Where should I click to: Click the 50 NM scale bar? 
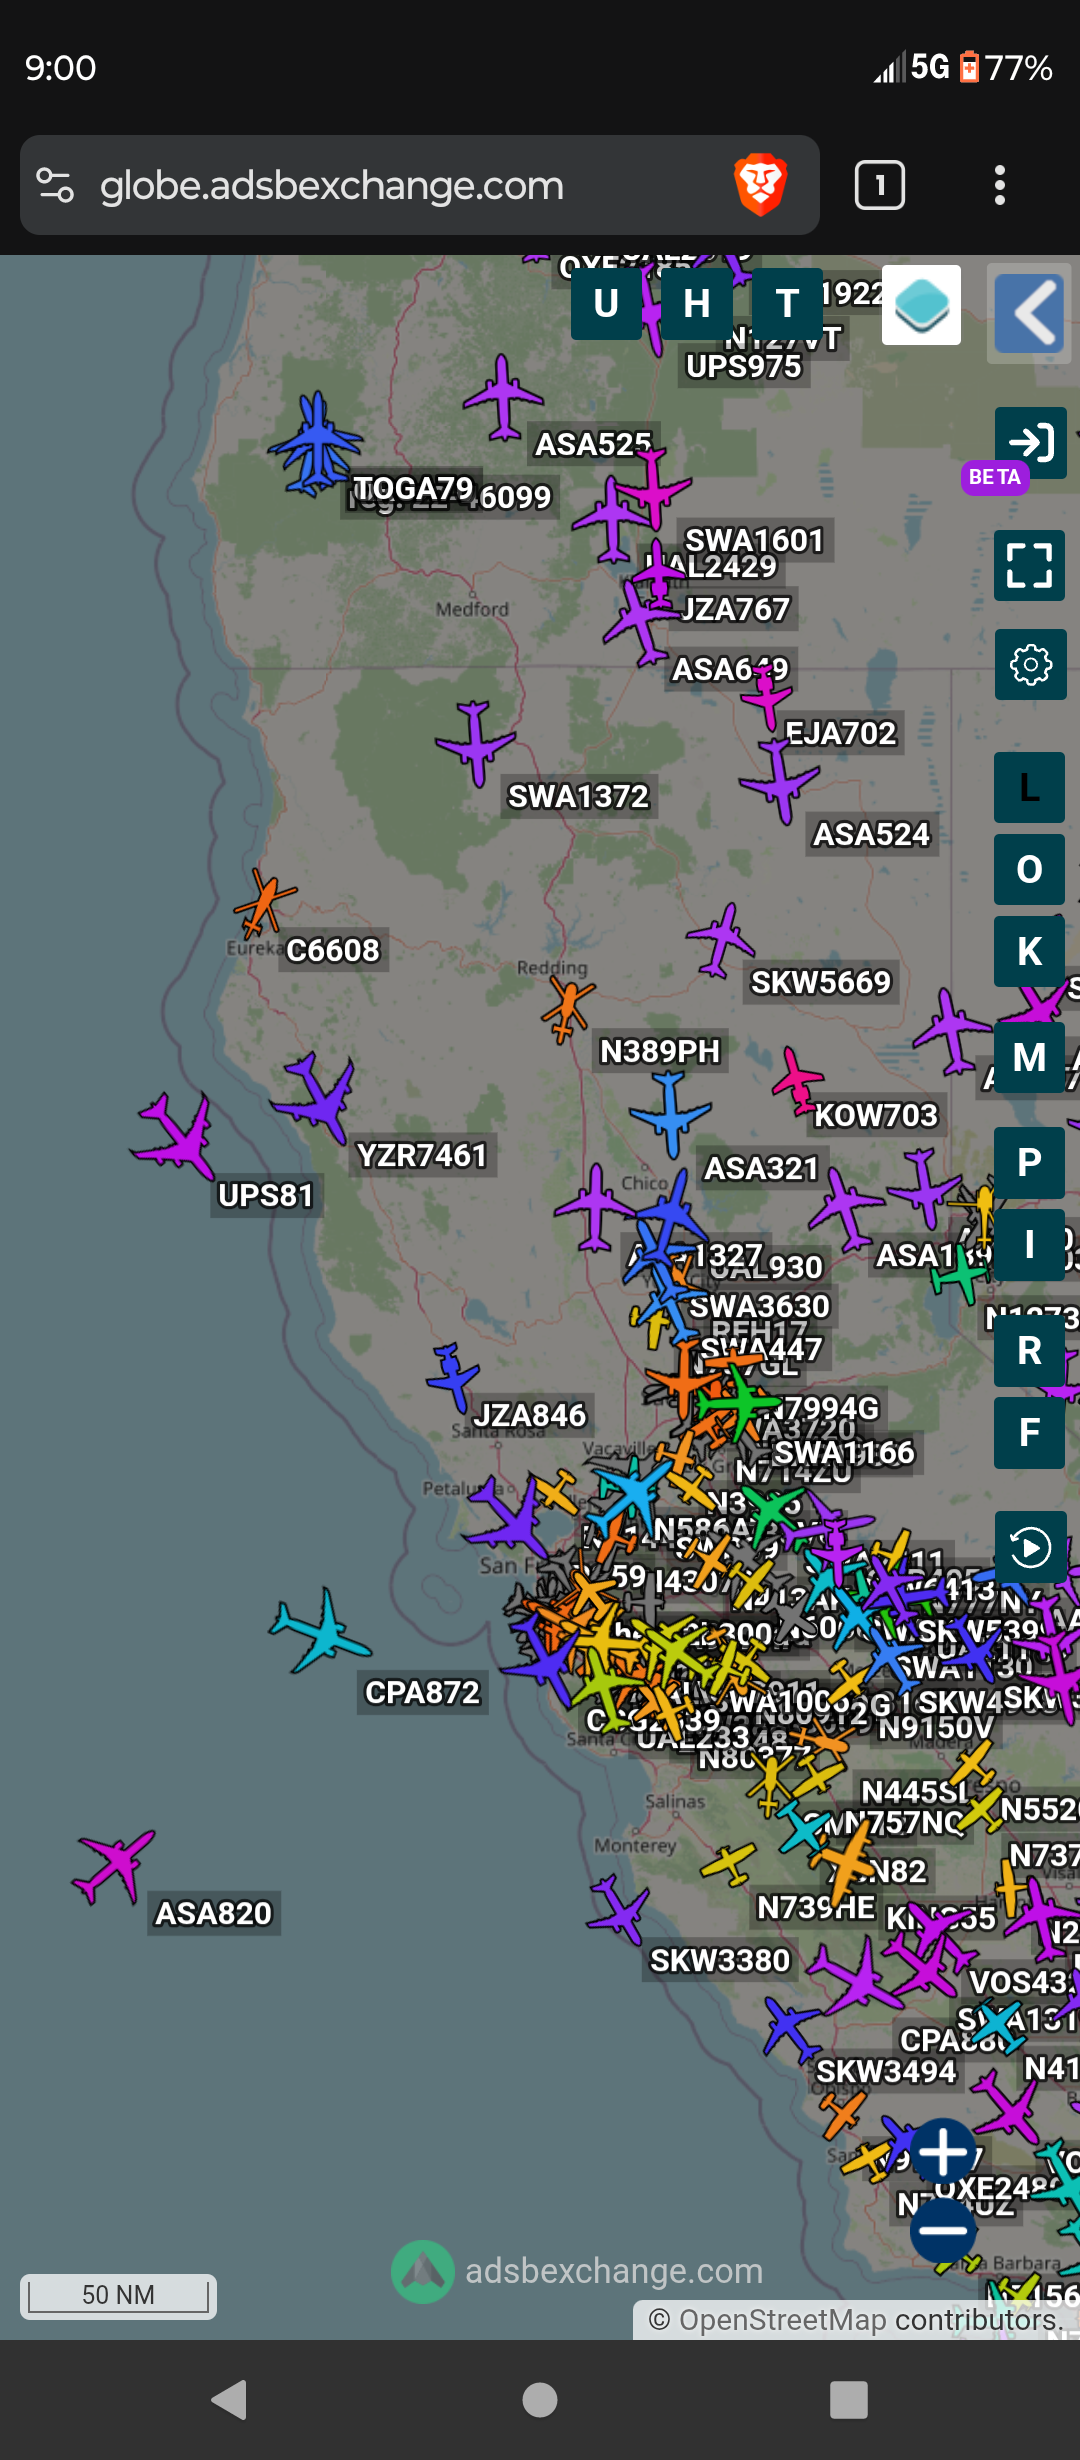(118, 2295)
